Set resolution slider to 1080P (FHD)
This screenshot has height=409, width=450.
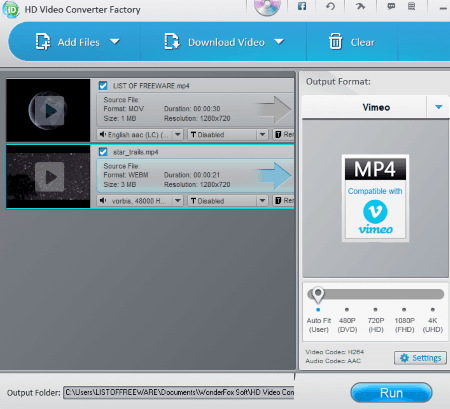pos(404,310)
